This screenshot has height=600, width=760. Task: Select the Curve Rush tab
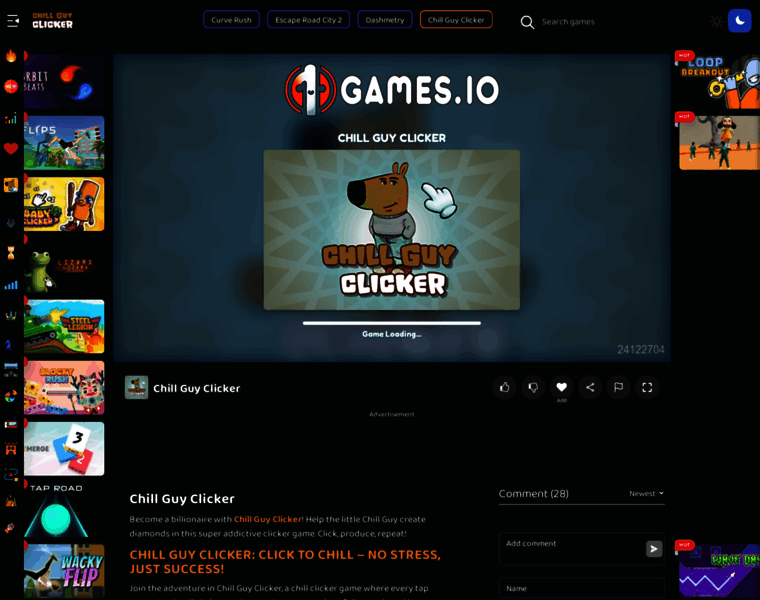[231, 20]
